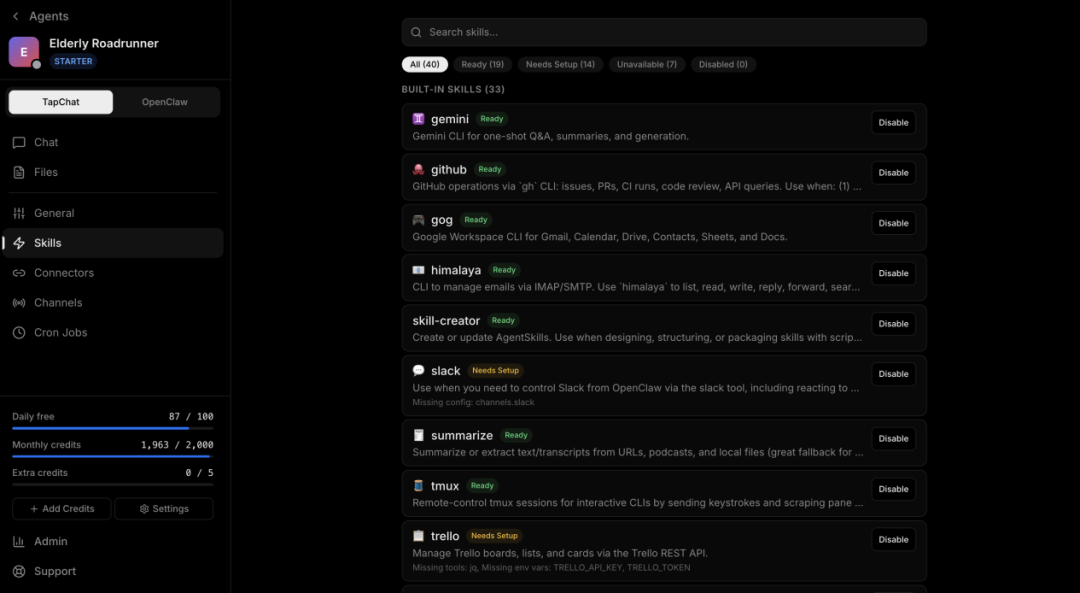Viewport: 1080px width, 593px height.
Task: Click the 'Missing config: channels.slack' text
Action: [x=473, y=402]
